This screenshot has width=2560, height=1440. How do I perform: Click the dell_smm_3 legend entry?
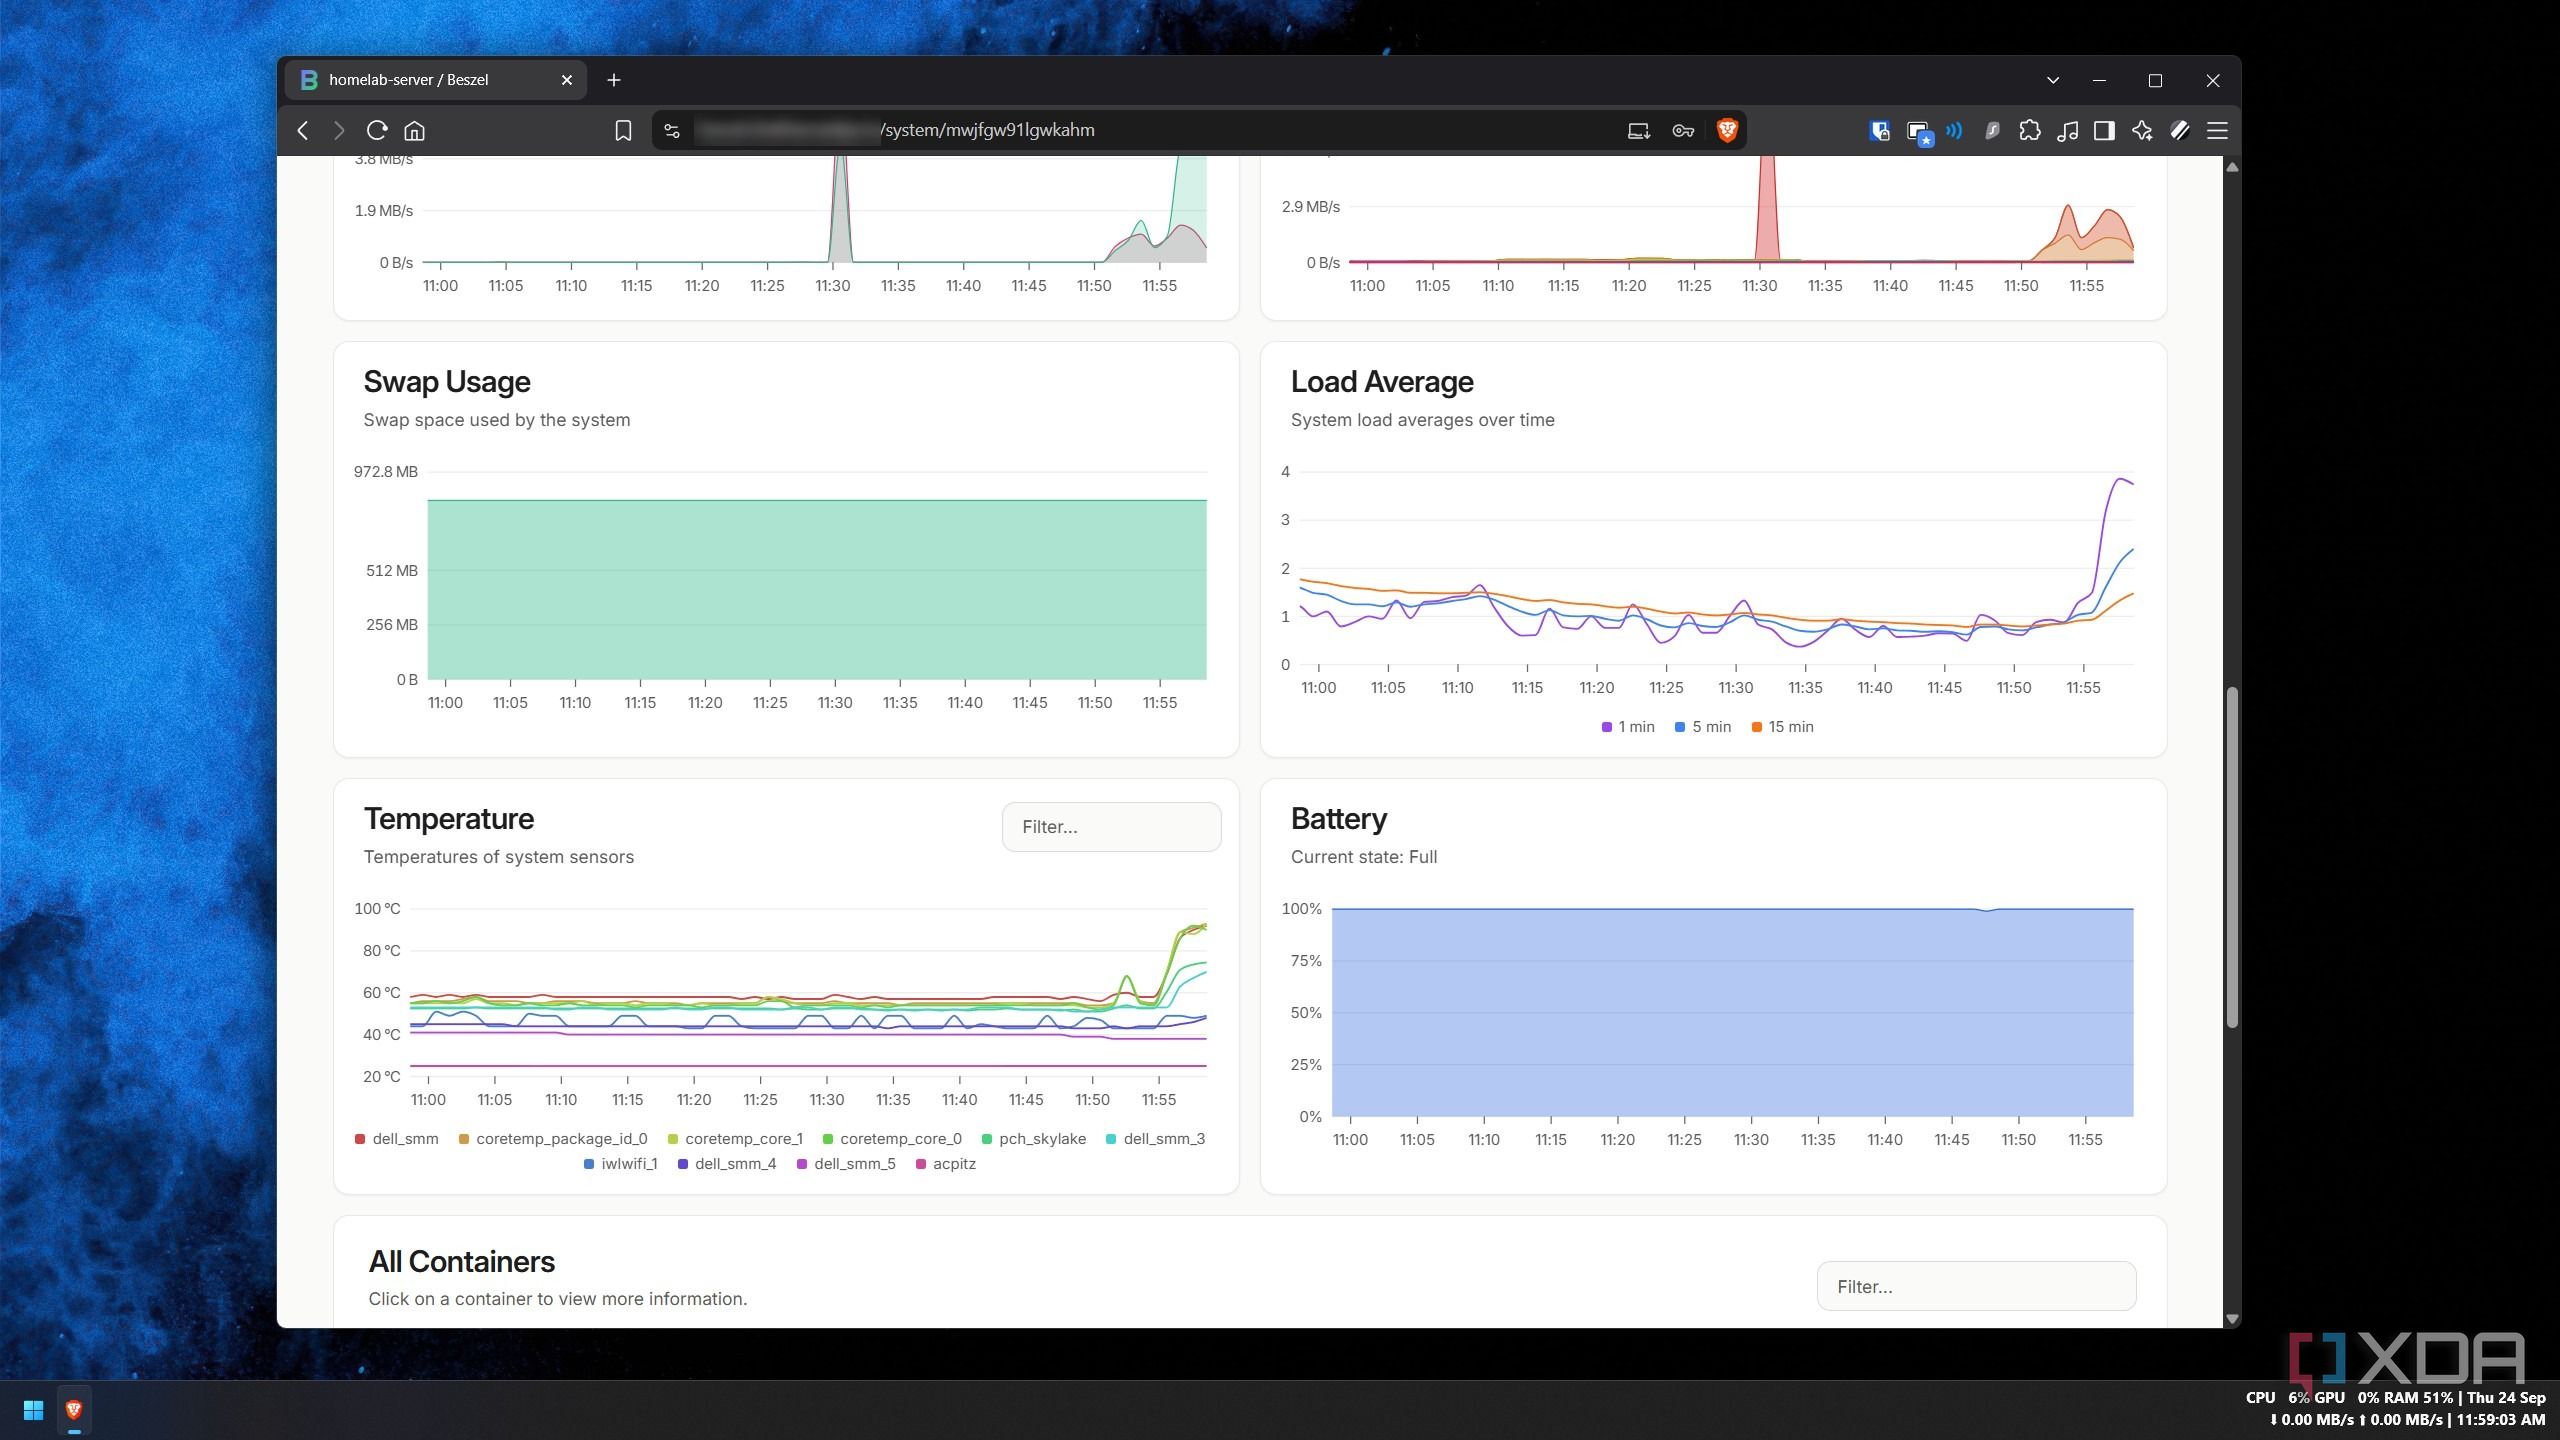[1156, 1139]
